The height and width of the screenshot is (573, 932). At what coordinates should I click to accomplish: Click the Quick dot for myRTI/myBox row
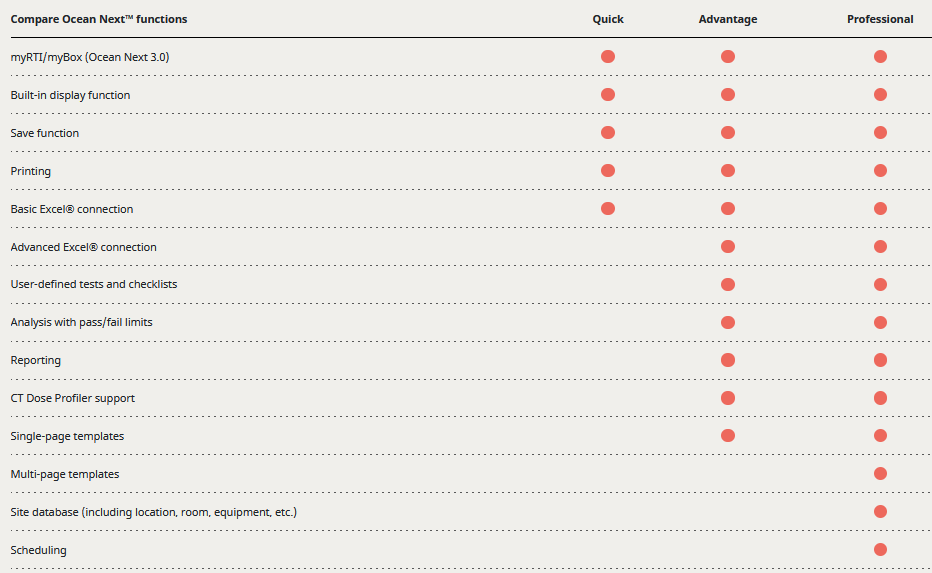pos(608,57)
